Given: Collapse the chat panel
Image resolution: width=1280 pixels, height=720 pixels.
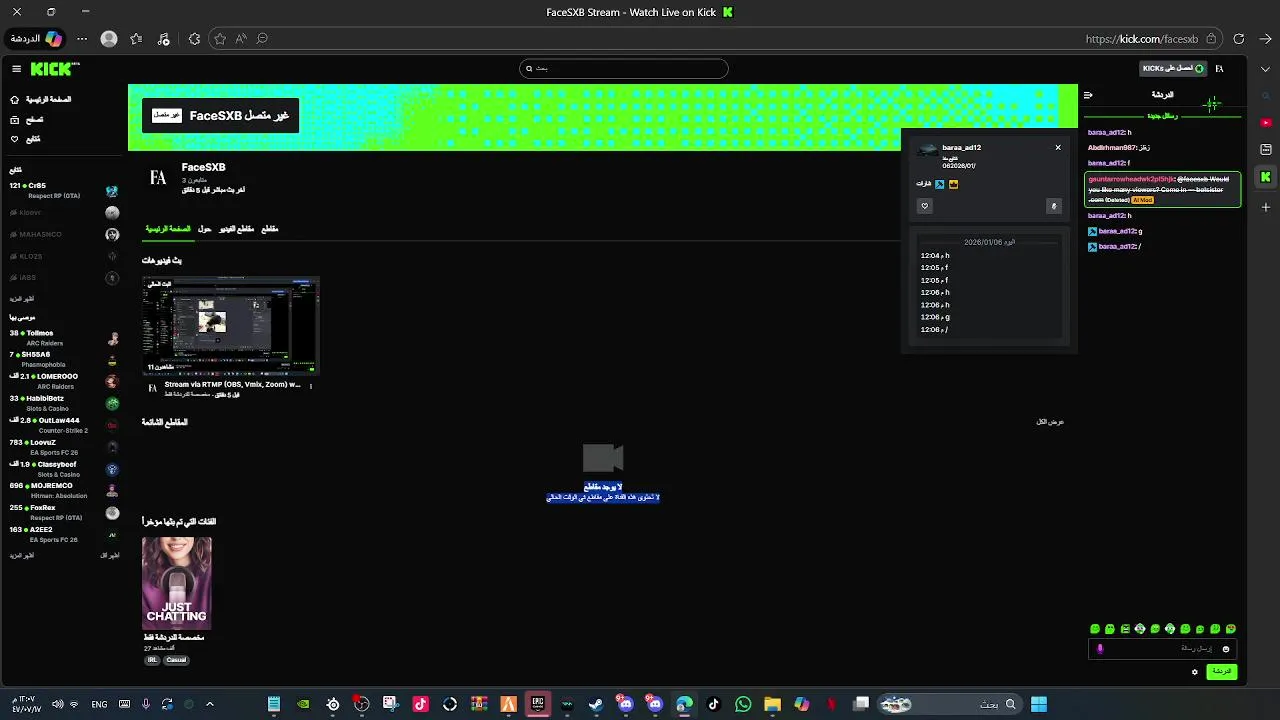Looking at the screenshot, I should 1088,95.
